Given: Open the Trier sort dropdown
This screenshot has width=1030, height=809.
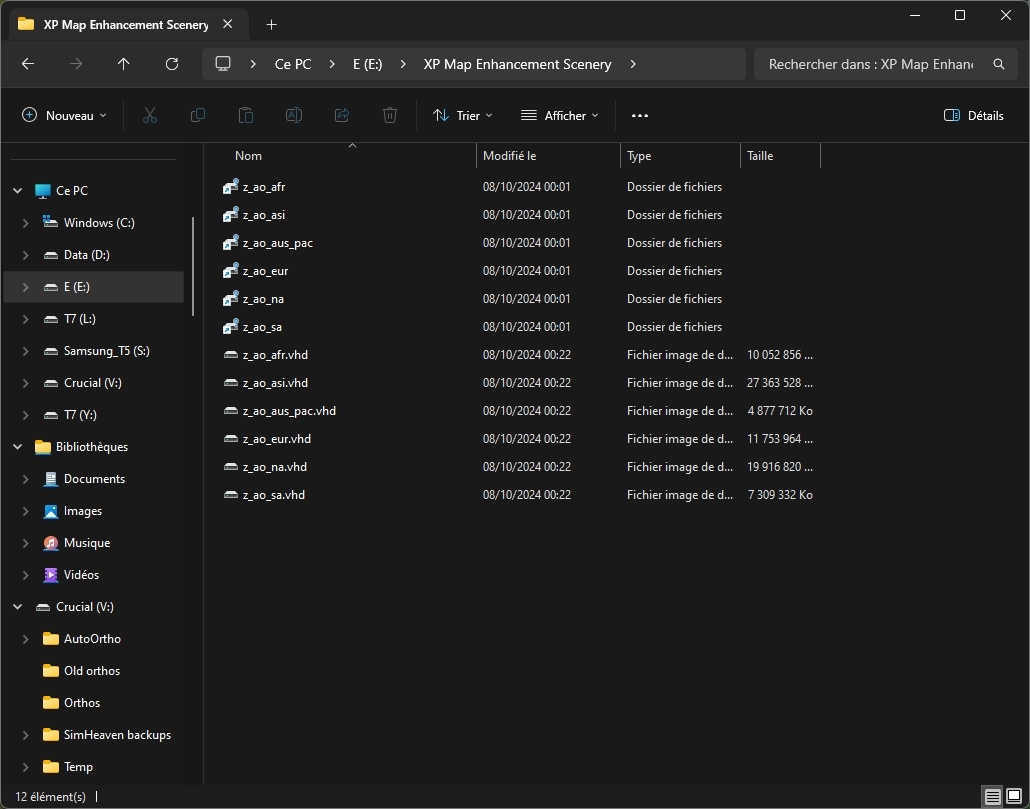Looking at the screenshot, I should point(462,116).
